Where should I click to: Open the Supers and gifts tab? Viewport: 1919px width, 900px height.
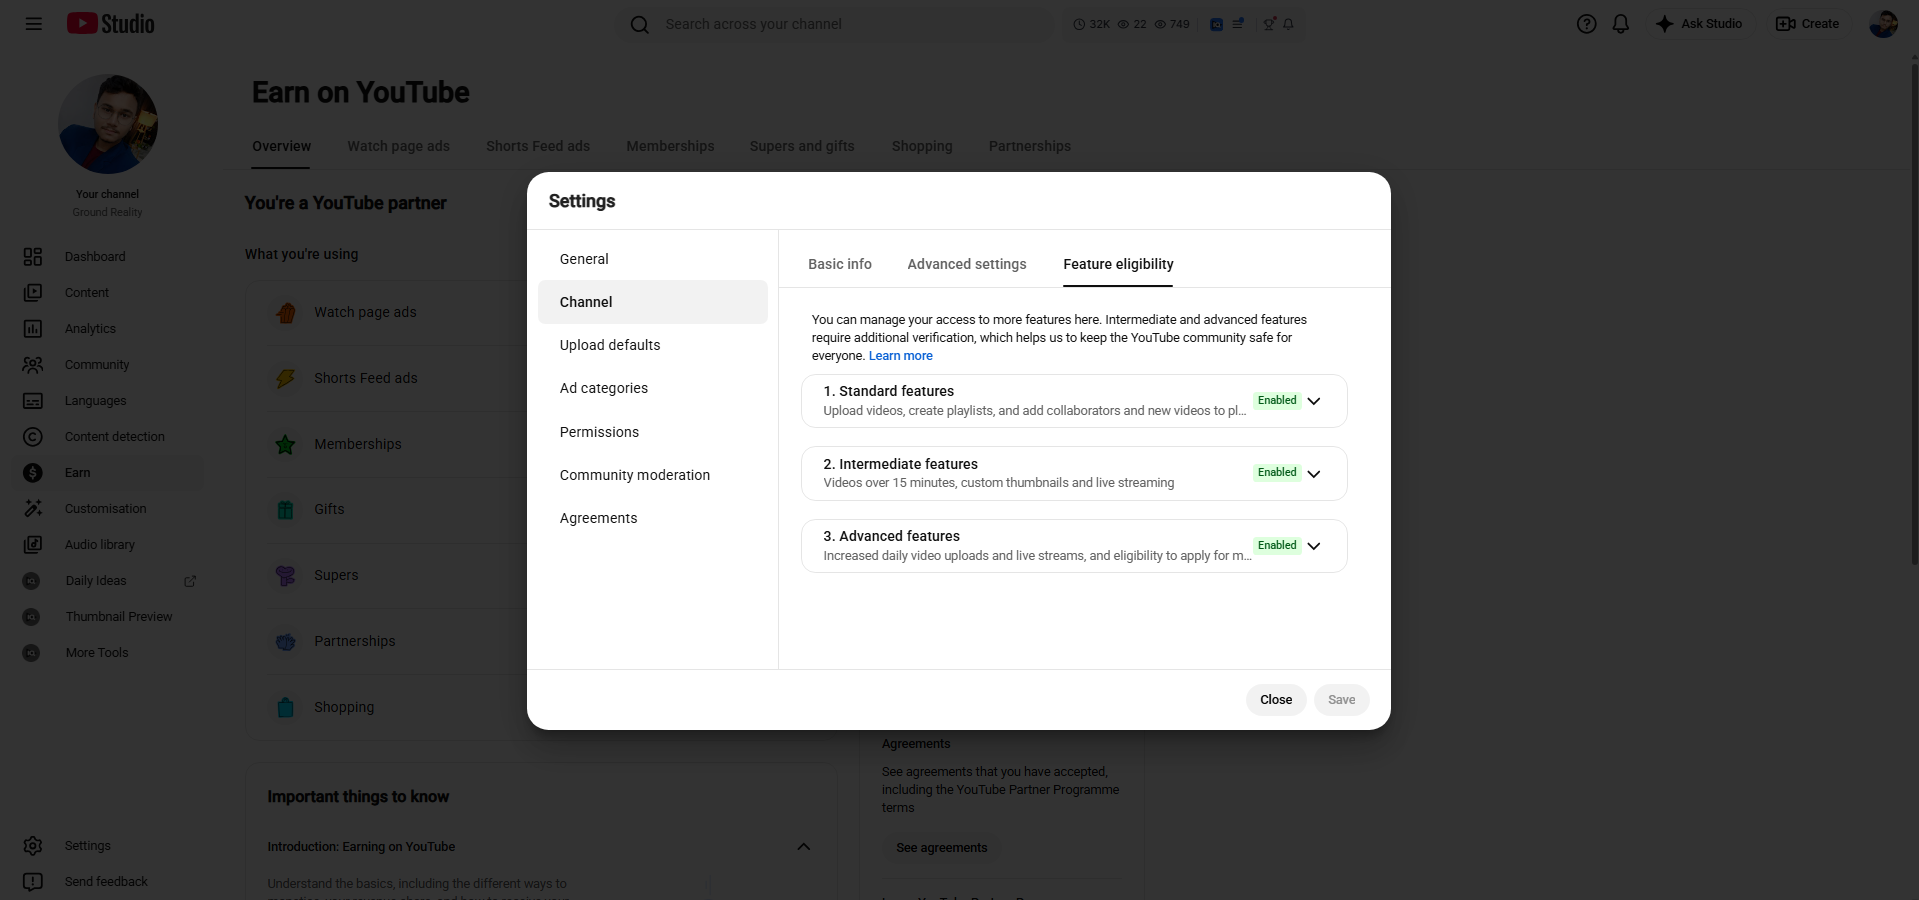click(802, 146)
